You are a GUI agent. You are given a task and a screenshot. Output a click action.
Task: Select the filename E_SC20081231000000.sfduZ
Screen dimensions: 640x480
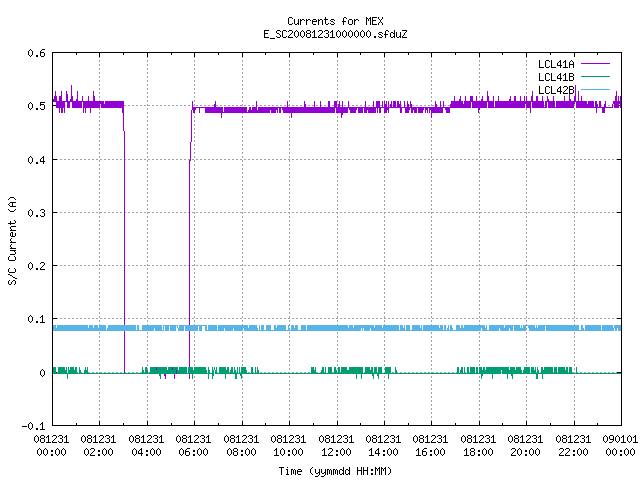(335, 34)
